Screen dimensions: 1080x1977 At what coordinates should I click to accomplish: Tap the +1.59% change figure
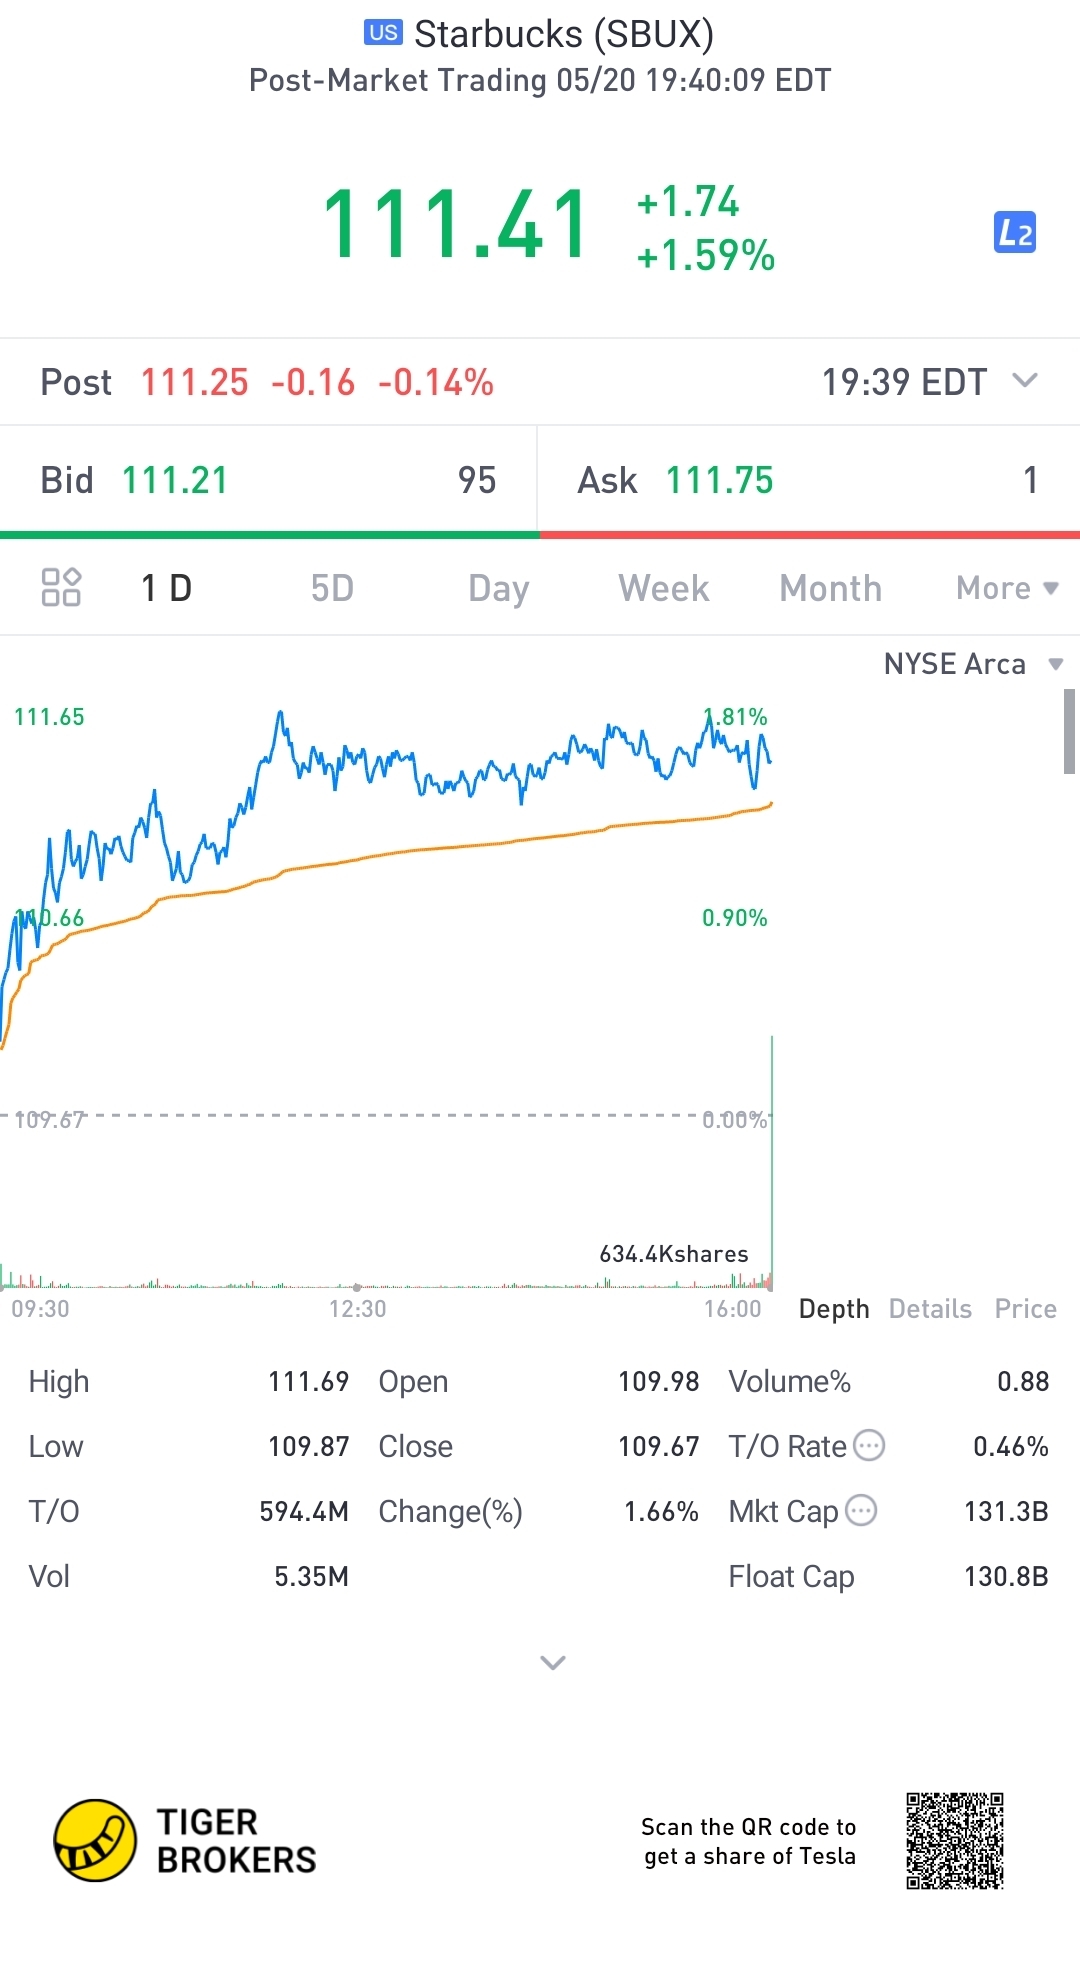pos(706,255)
